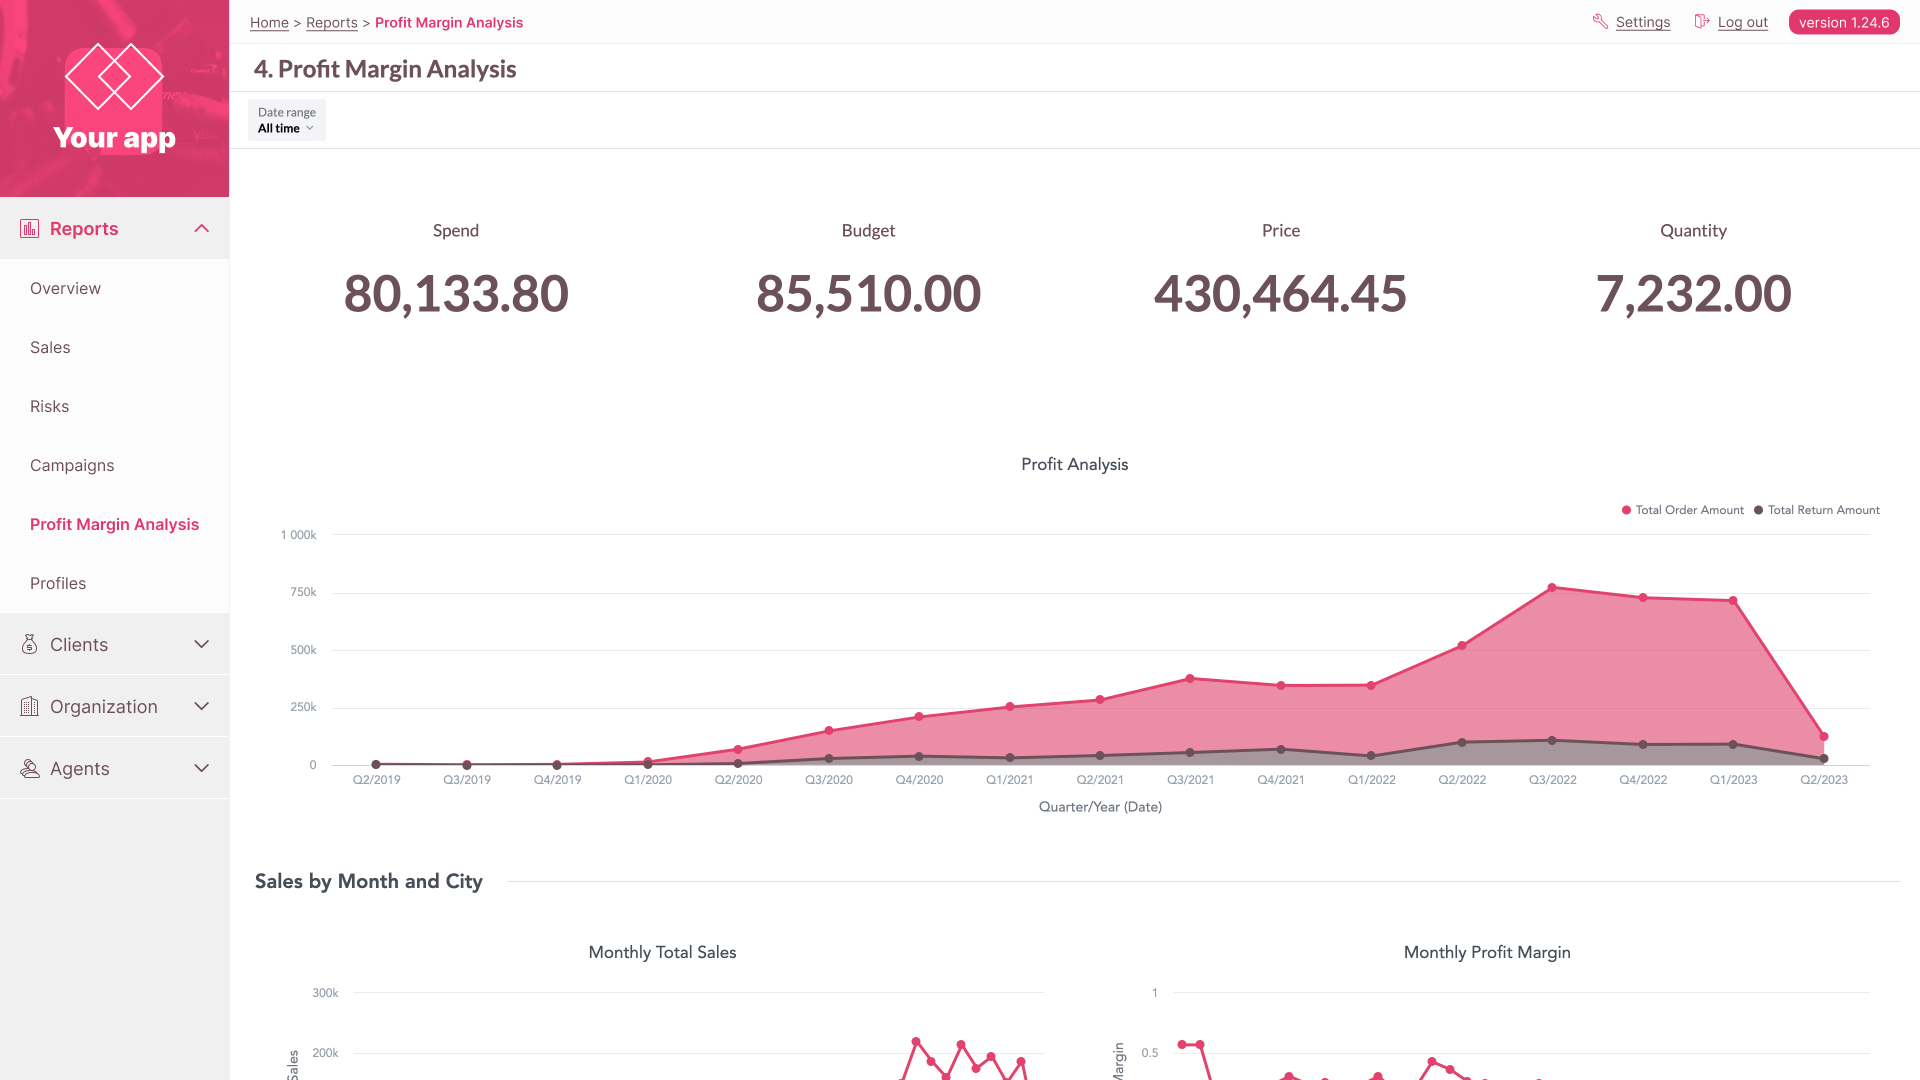Navigate to Sales report section
The height and width of the screenshot is (1080, 1920).
[x=49, y=347]
